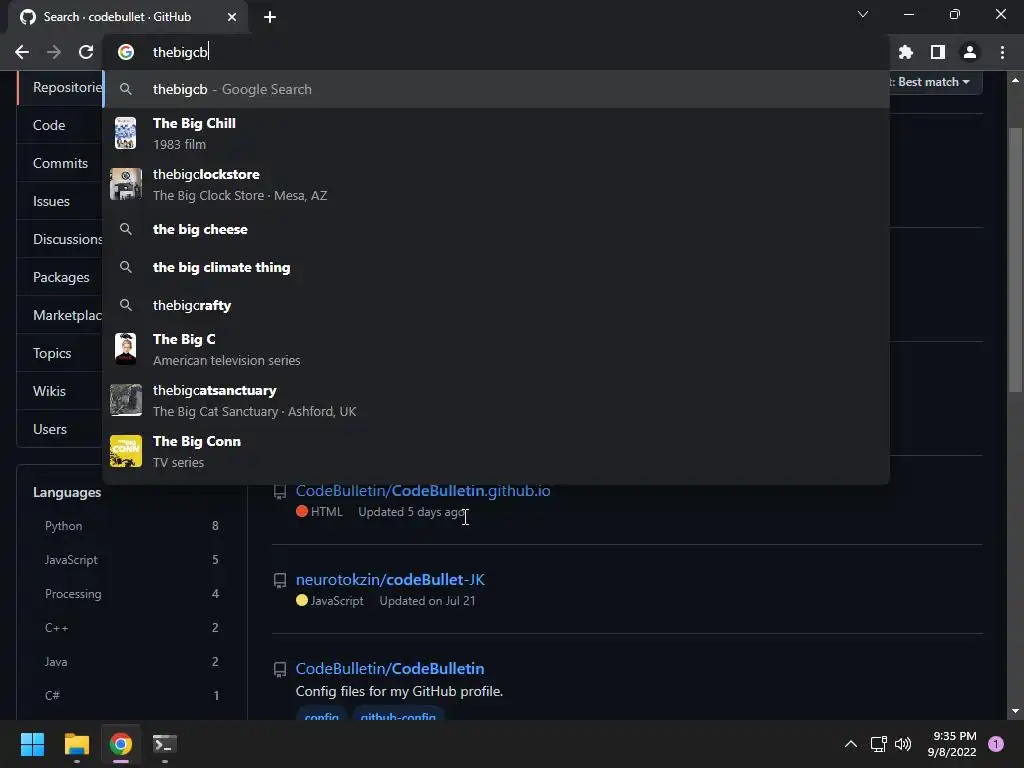The image size is (1024, 768).
Task: Expand the Sort Best match dropdown
Action: (935, 82)
